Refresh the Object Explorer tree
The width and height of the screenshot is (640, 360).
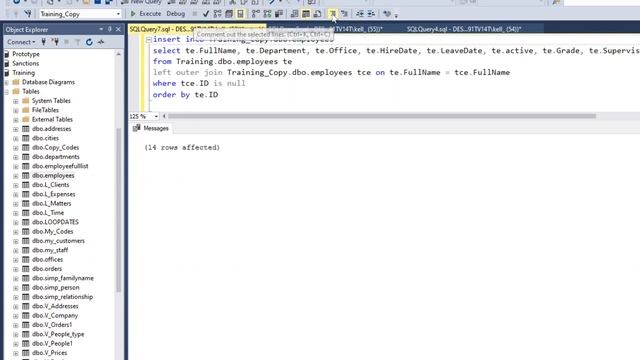89,42
